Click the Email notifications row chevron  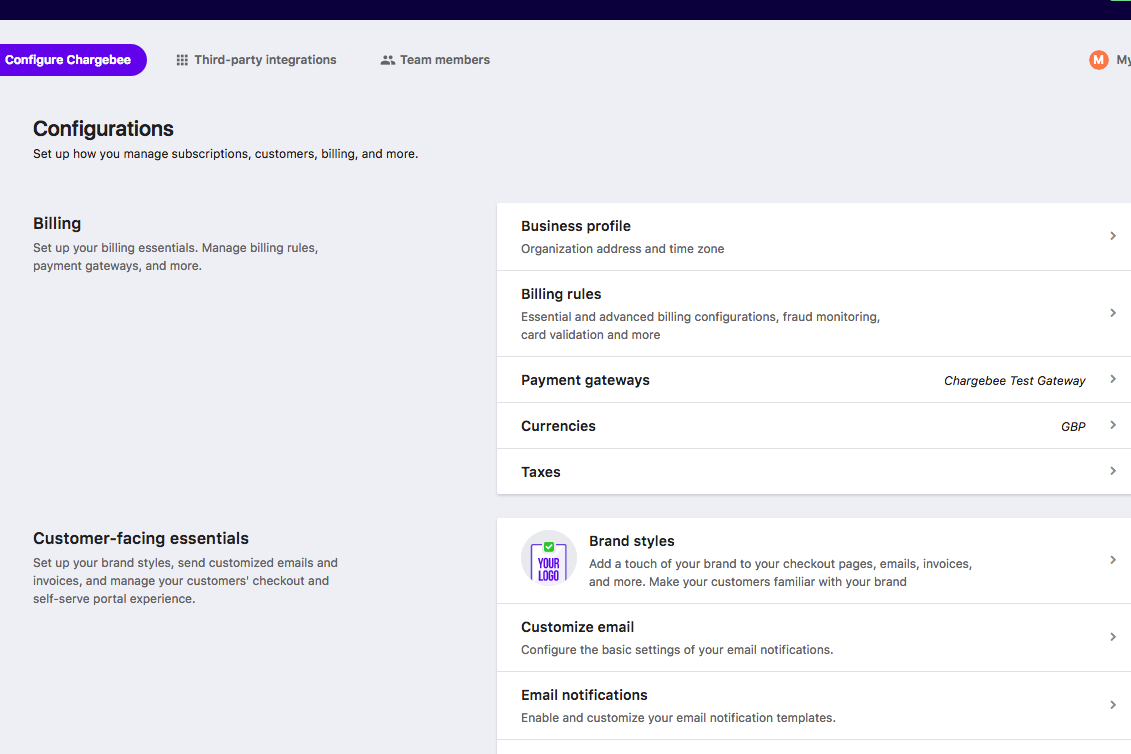coord(1113,705)
